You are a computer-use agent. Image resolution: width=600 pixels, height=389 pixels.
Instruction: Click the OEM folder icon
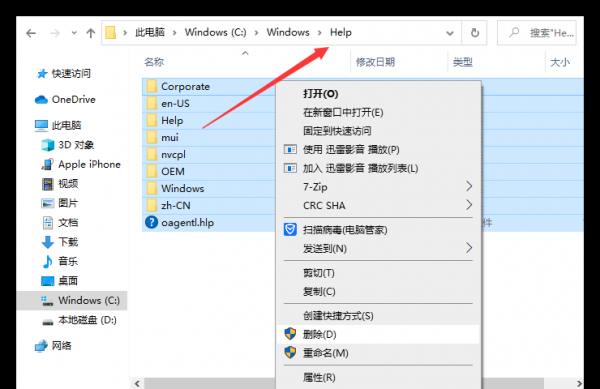pyautogui.click(x=152, y=171)
